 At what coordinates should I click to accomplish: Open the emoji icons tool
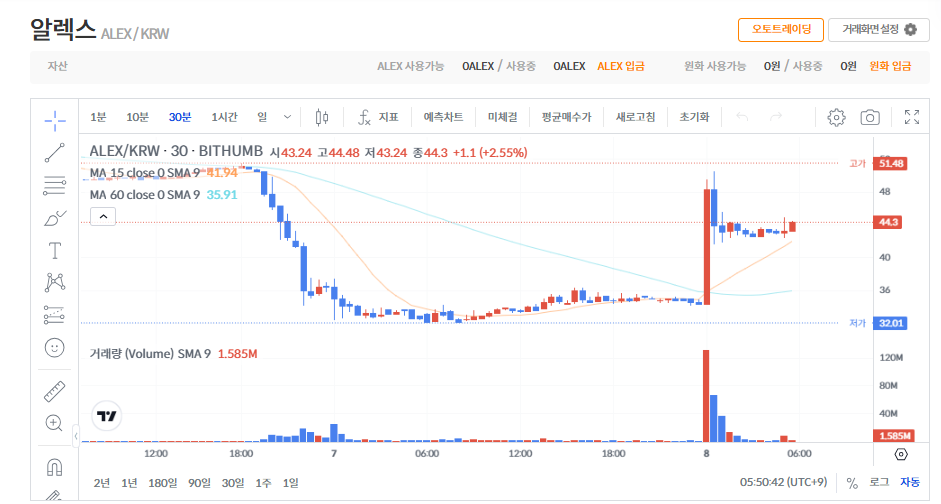click(x=55, y=347)
